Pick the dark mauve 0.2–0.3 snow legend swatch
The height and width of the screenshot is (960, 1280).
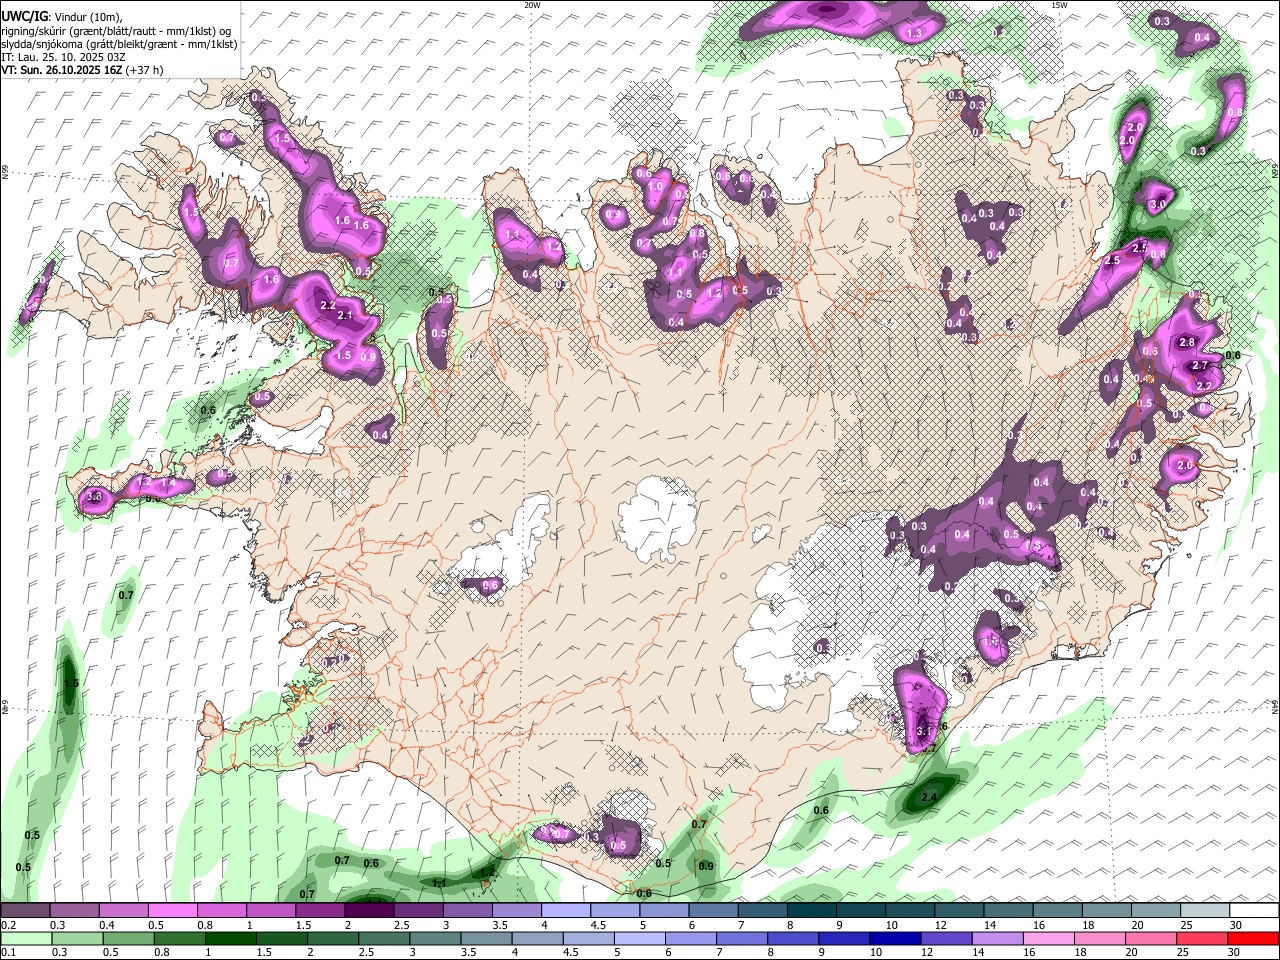[25, 911]
